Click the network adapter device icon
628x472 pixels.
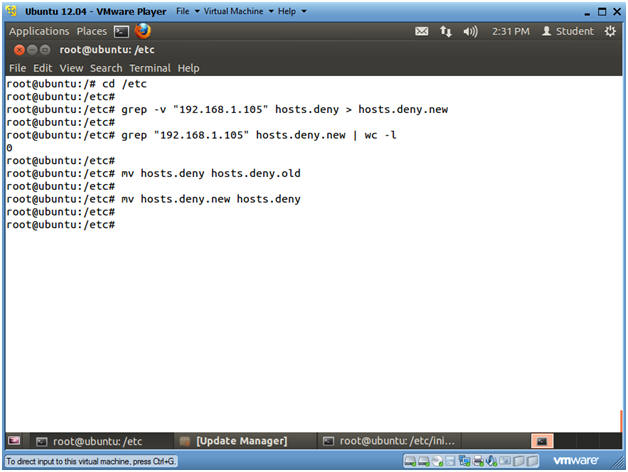(465, 461)
